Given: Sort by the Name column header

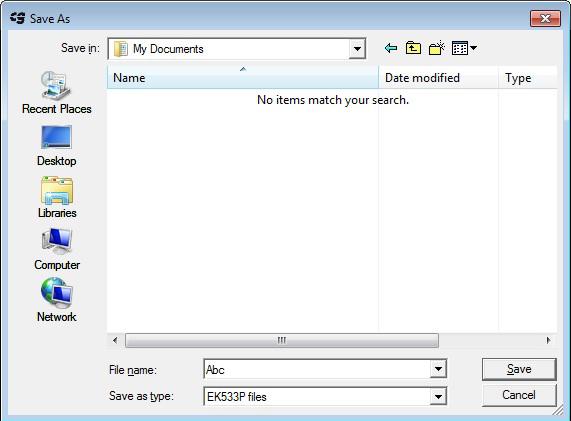Looking at the screenshot, I should [x=243, y=77].
